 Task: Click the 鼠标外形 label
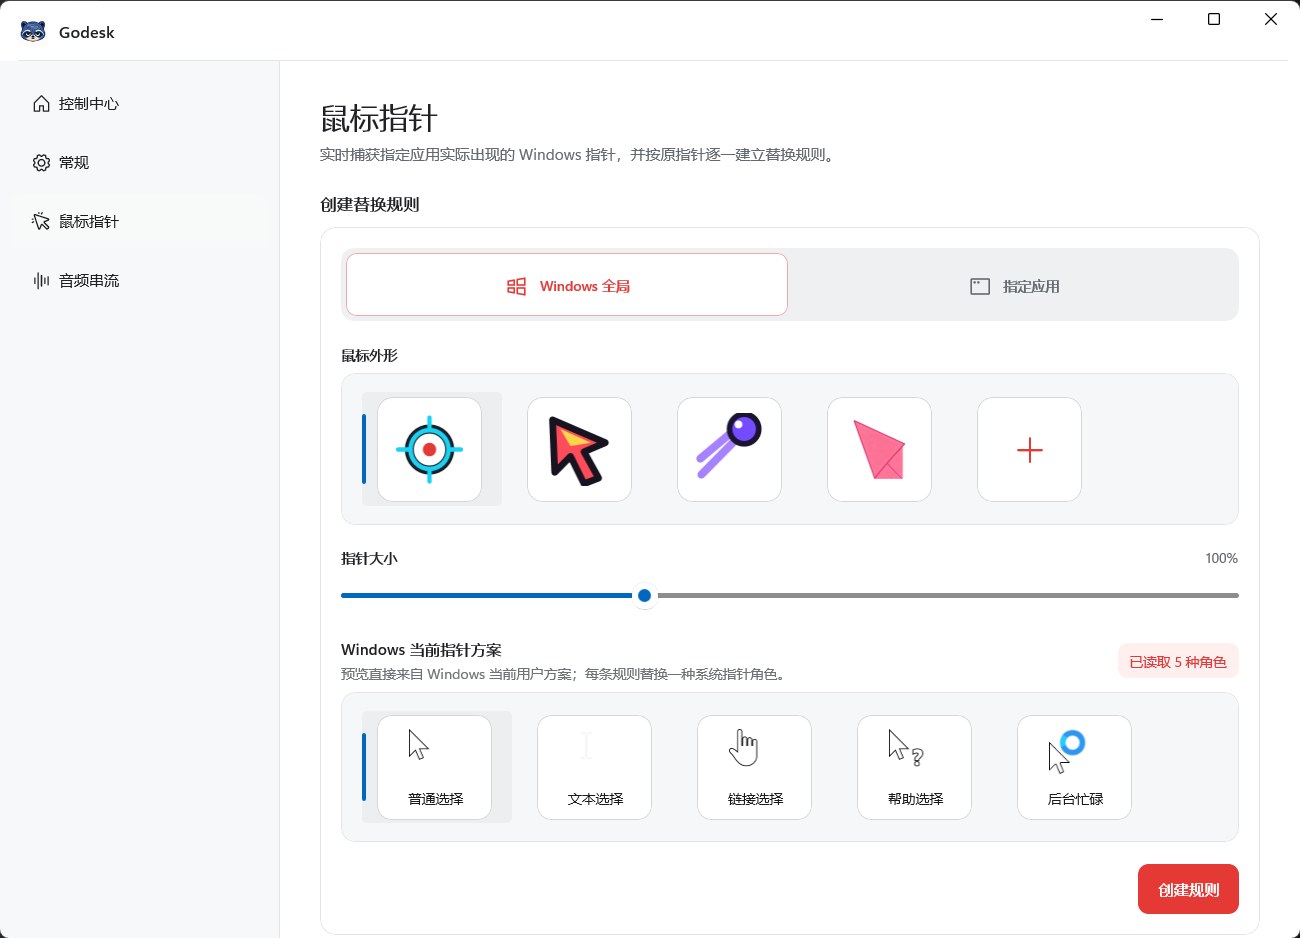370,356
